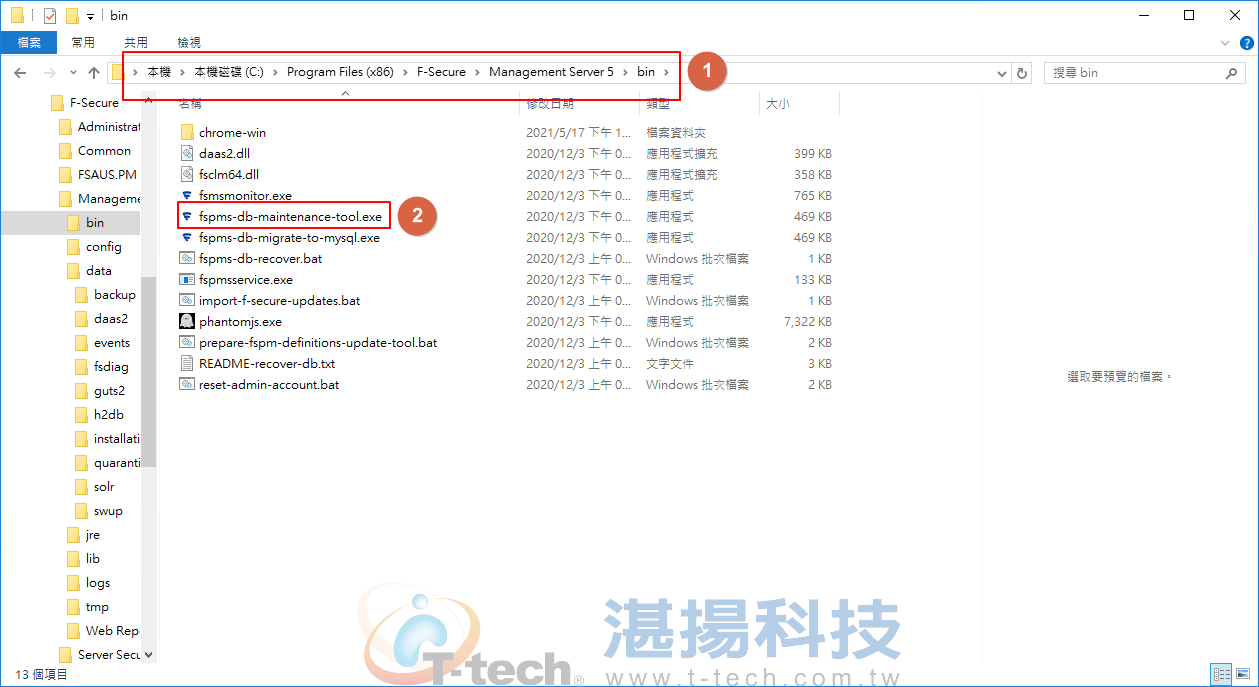The width and height of the screenshot is (1259, 687).
Task: Select the data folder in tree
Action: [x=90, y=270]
